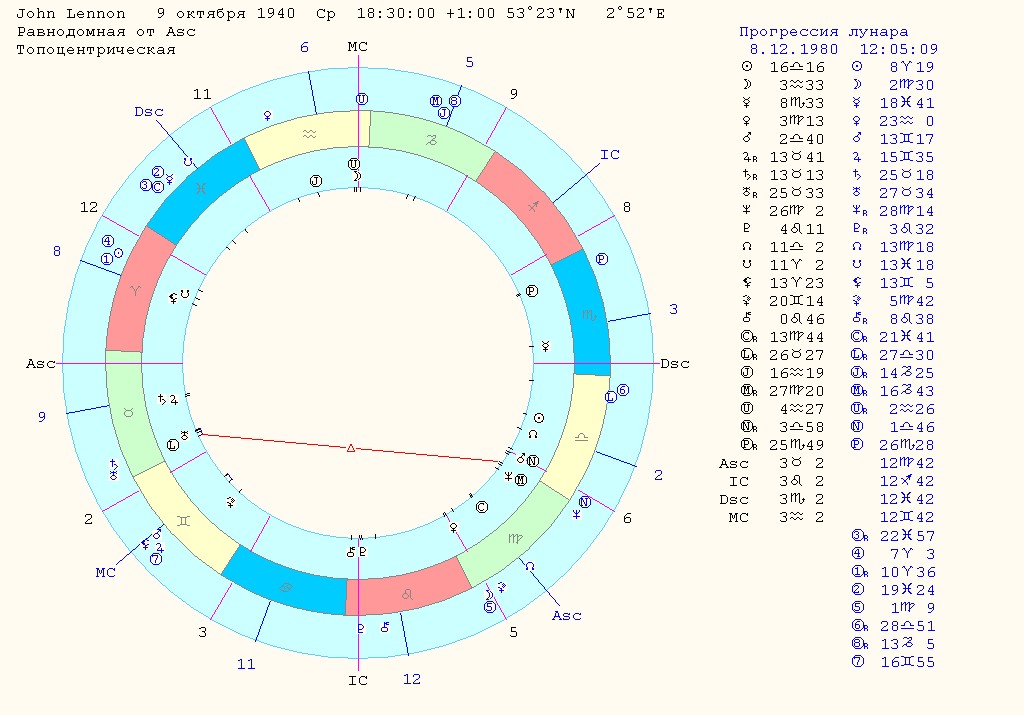Click the blue Dsc label beside the chart
The height and width of the screenshot is (715, 1024).
(x=149, y=112)
